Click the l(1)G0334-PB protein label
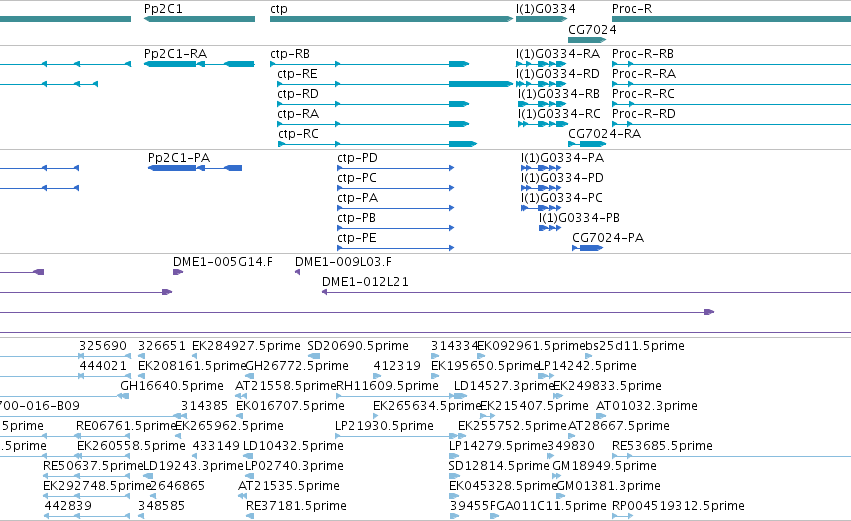 tap(579, 218)
